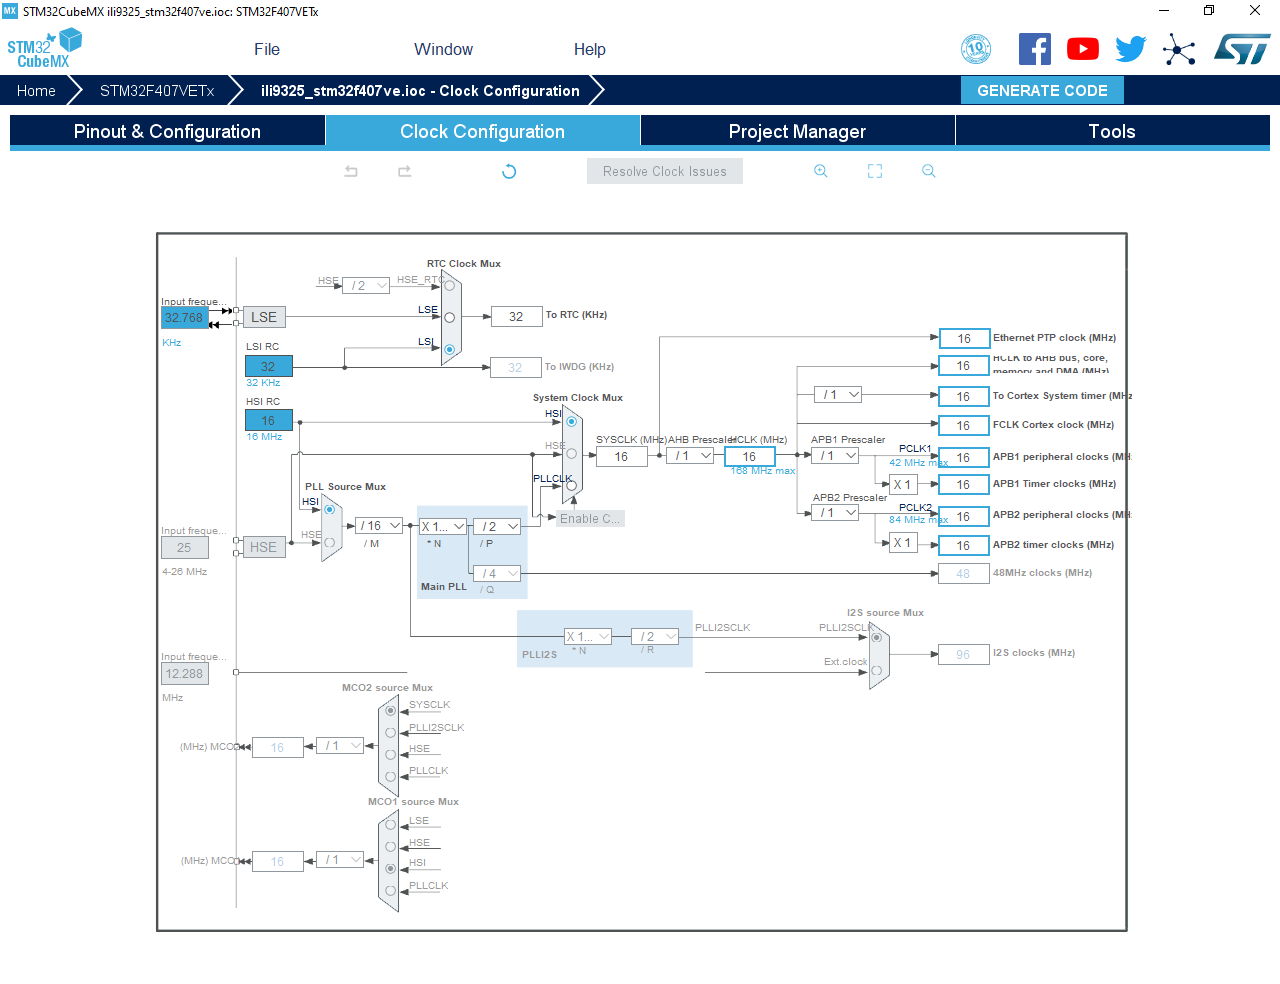This screenshot has width=1280, height=984.
Task: Select HSI in MCO1 source Mux
Action: coord(391,869)
